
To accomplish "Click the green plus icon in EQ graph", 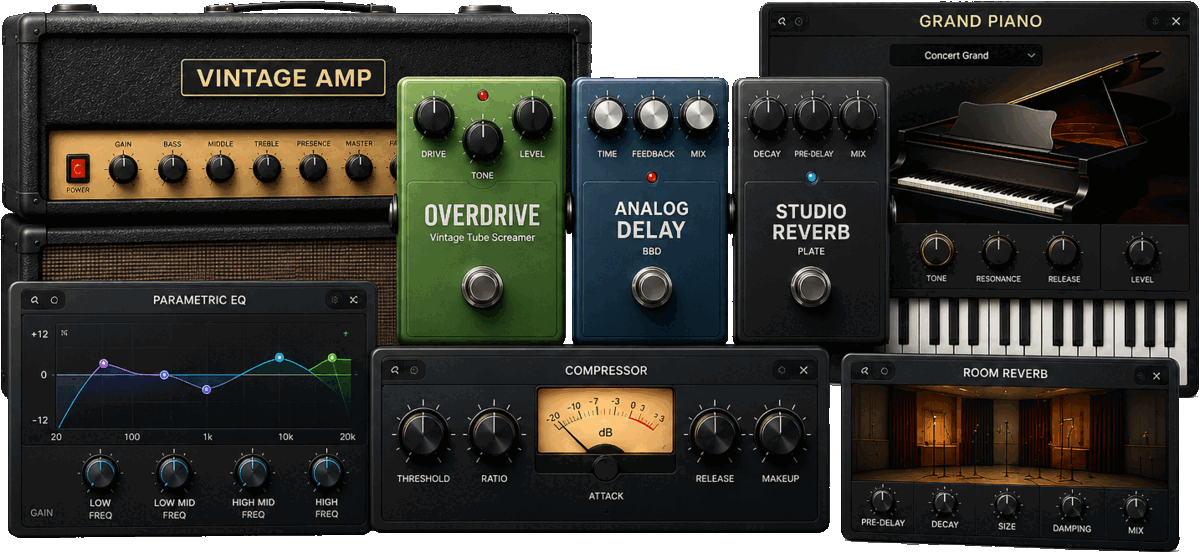I will 346,333.
